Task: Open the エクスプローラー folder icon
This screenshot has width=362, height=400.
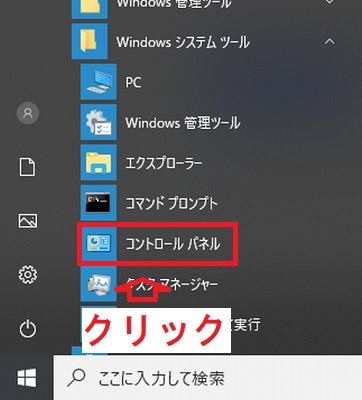Action: coord(98,163)
